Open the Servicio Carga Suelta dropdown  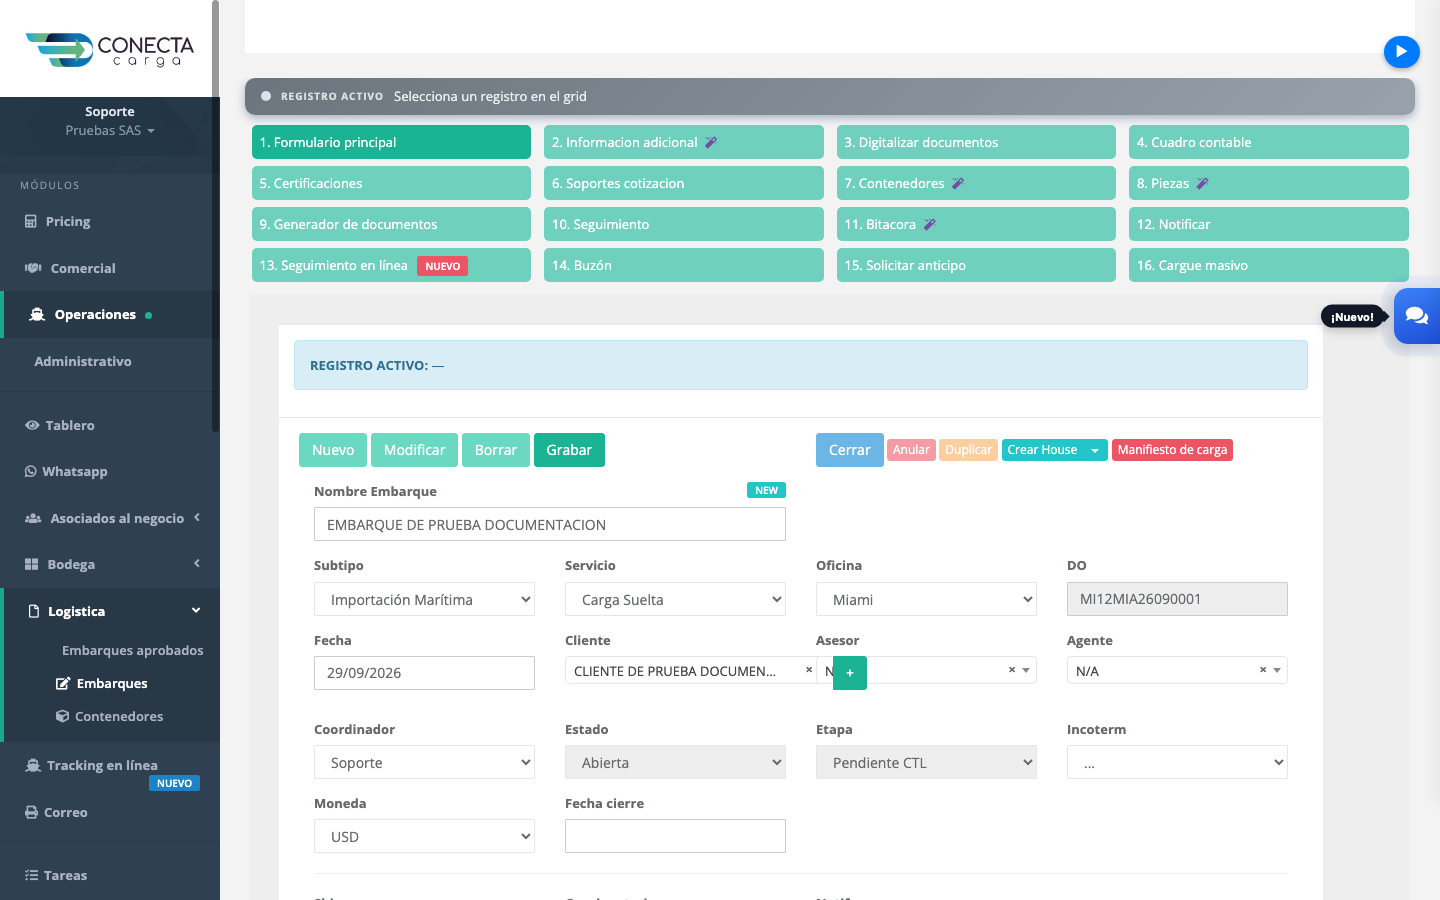pos(675,599)
